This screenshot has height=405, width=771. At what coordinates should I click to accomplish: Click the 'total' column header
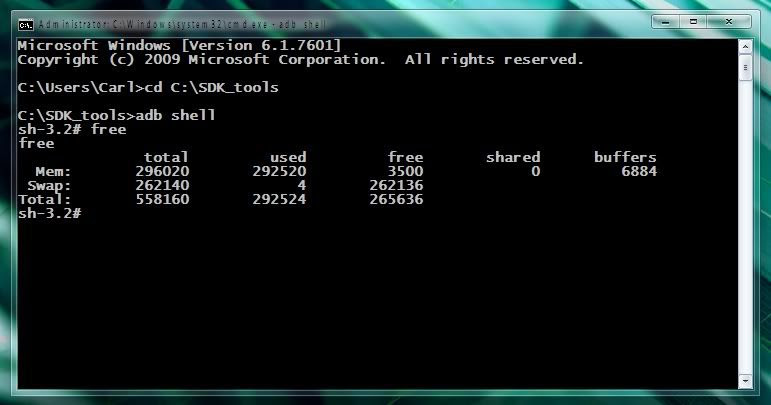166,157
